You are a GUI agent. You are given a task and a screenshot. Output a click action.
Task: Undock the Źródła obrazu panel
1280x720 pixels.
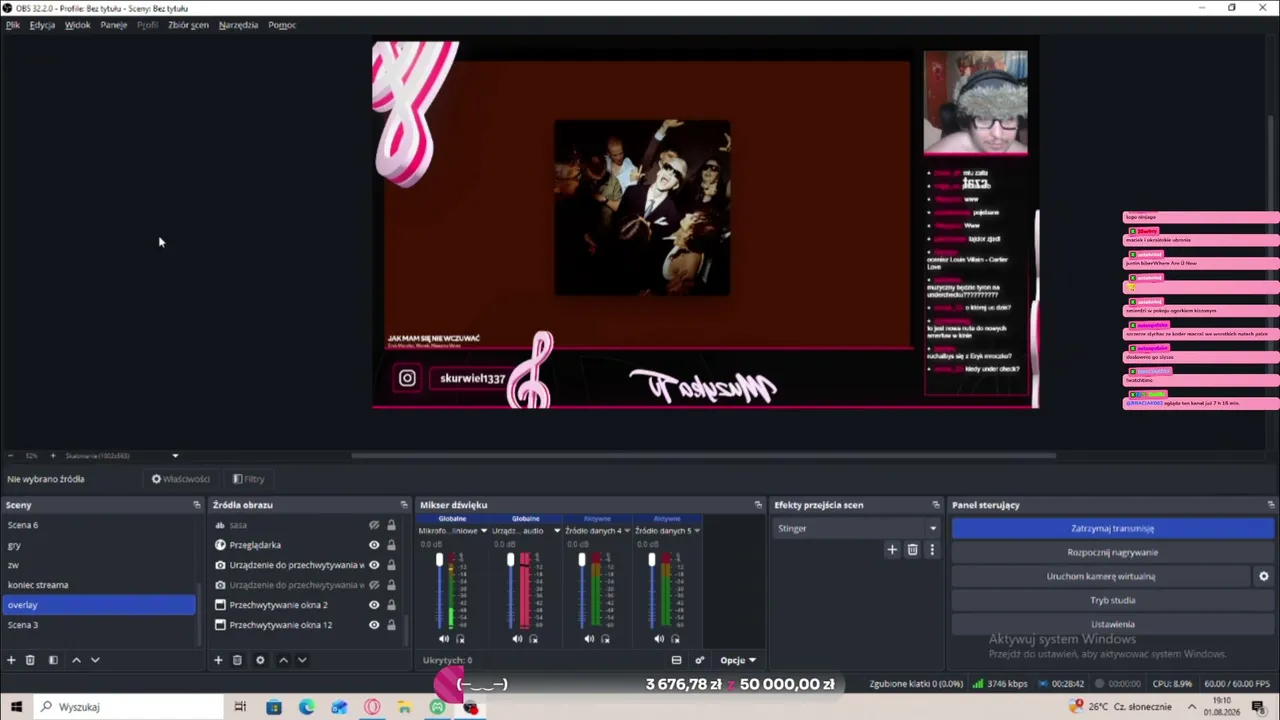[404, 505]
